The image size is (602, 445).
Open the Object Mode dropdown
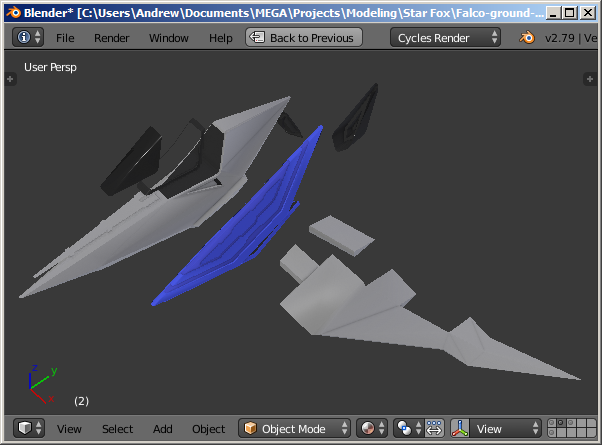coord(294,428)
